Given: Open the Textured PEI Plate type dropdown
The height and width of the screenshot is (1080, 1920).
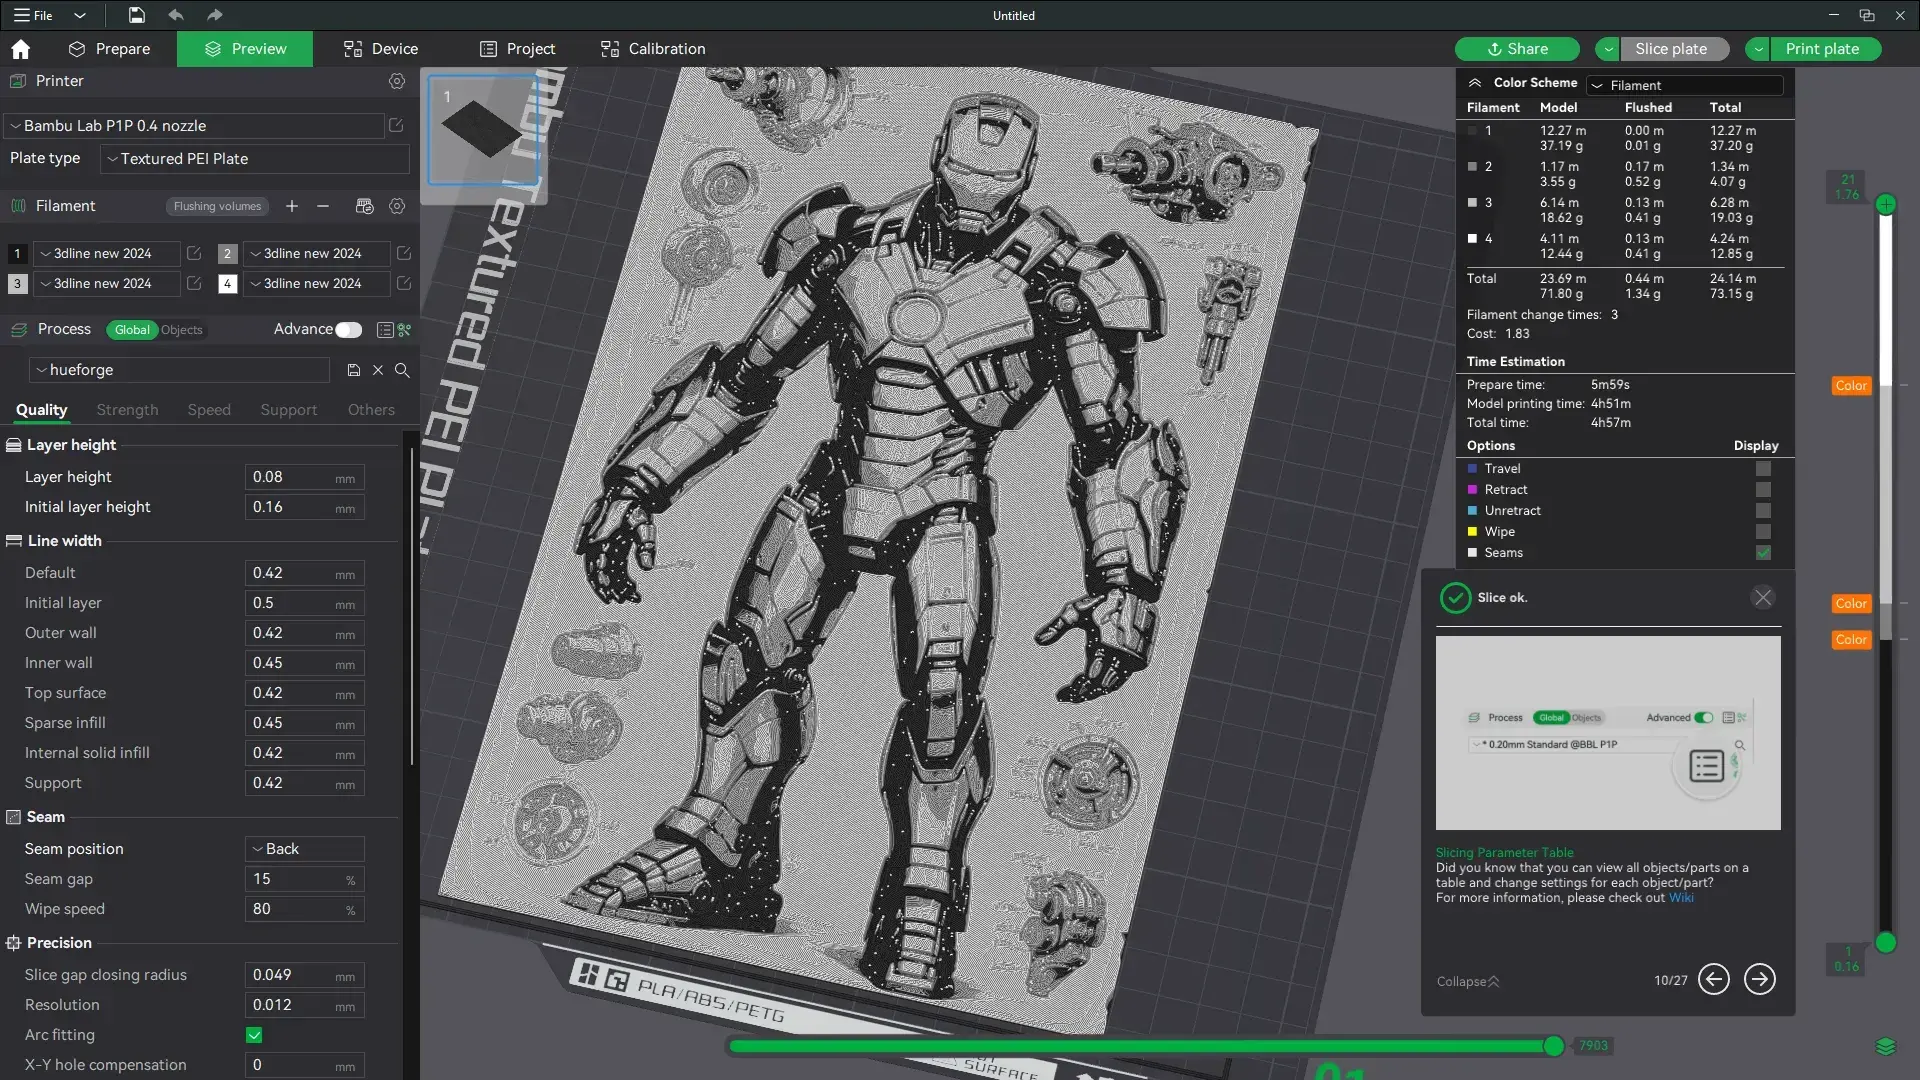Looking at the screenshot, I should click(x=253, y=158).
